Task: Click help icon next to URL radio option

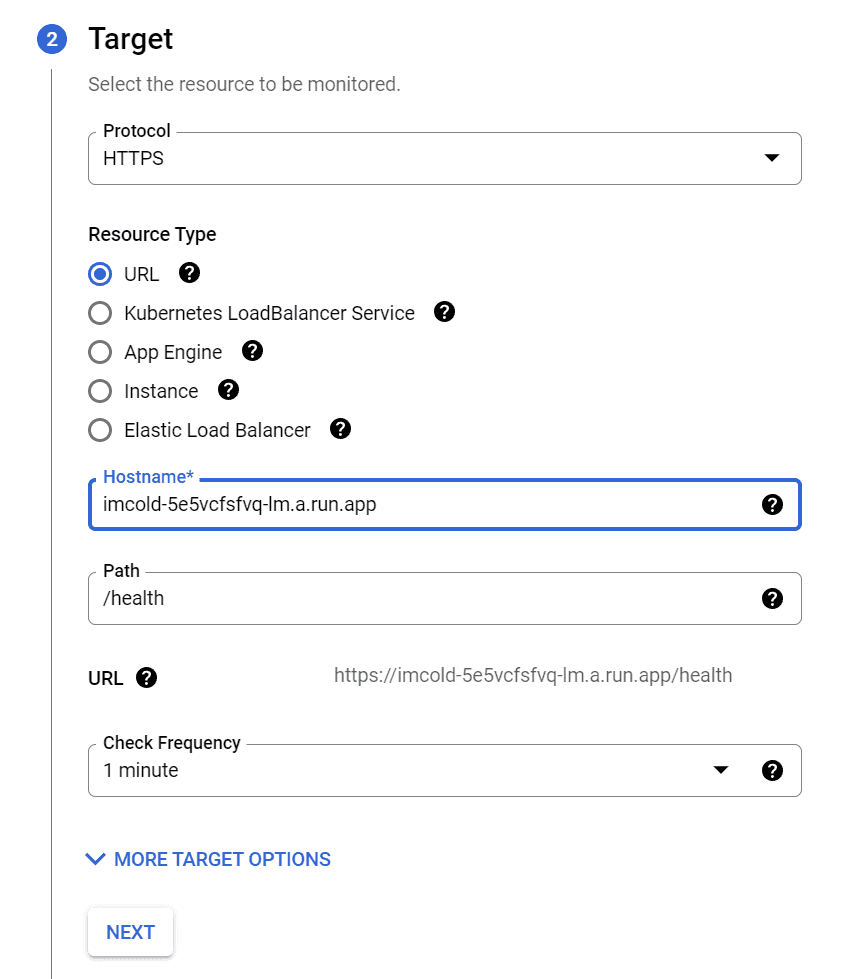Action: [188, 273]
